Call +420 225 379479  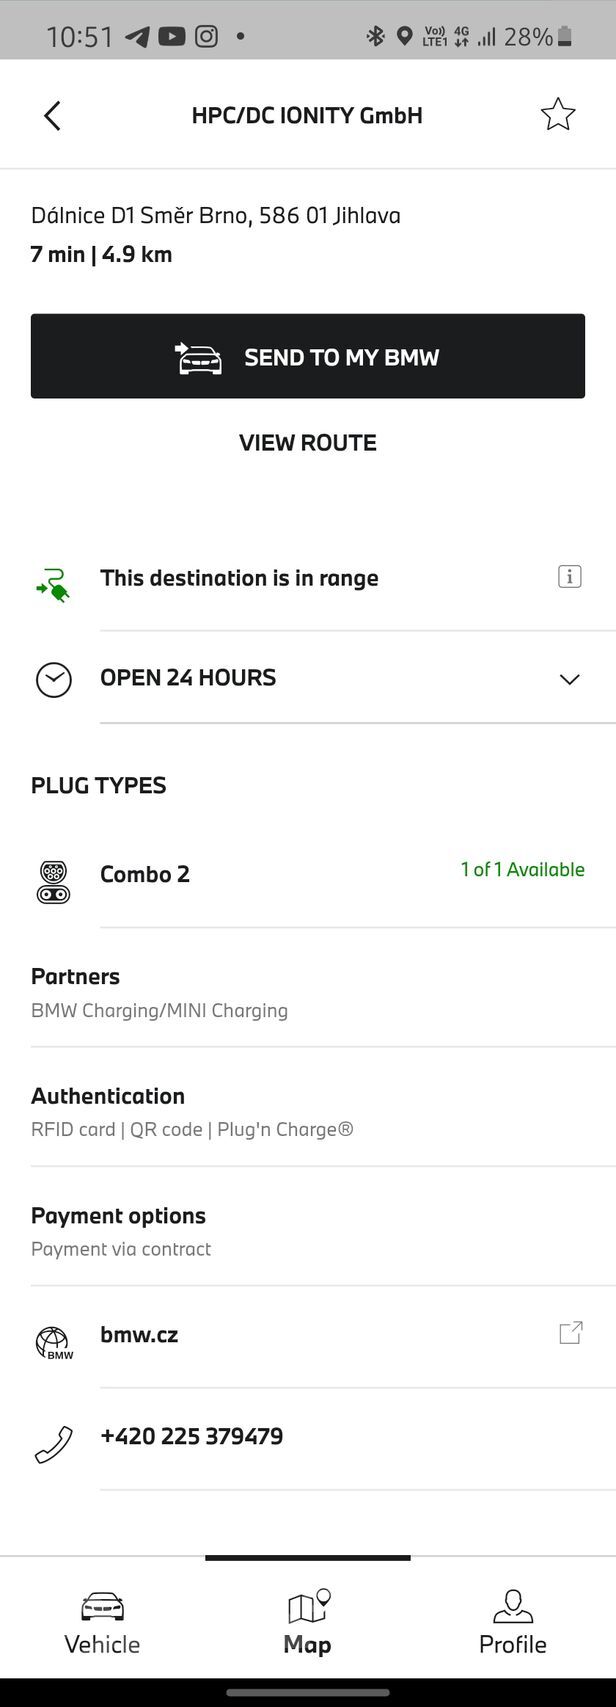point(192,1435)
